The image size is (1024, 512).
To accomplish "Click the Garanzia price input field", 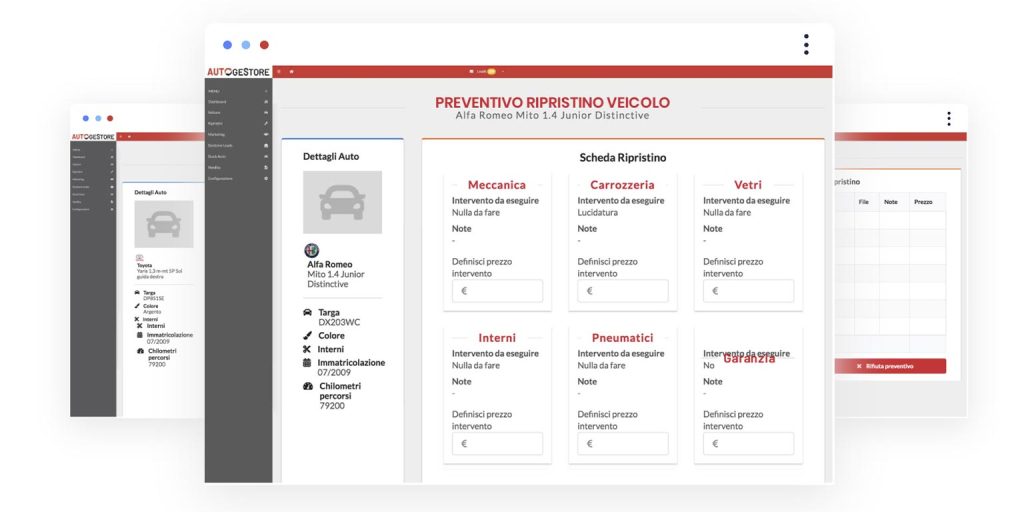I will click(748, 443).
